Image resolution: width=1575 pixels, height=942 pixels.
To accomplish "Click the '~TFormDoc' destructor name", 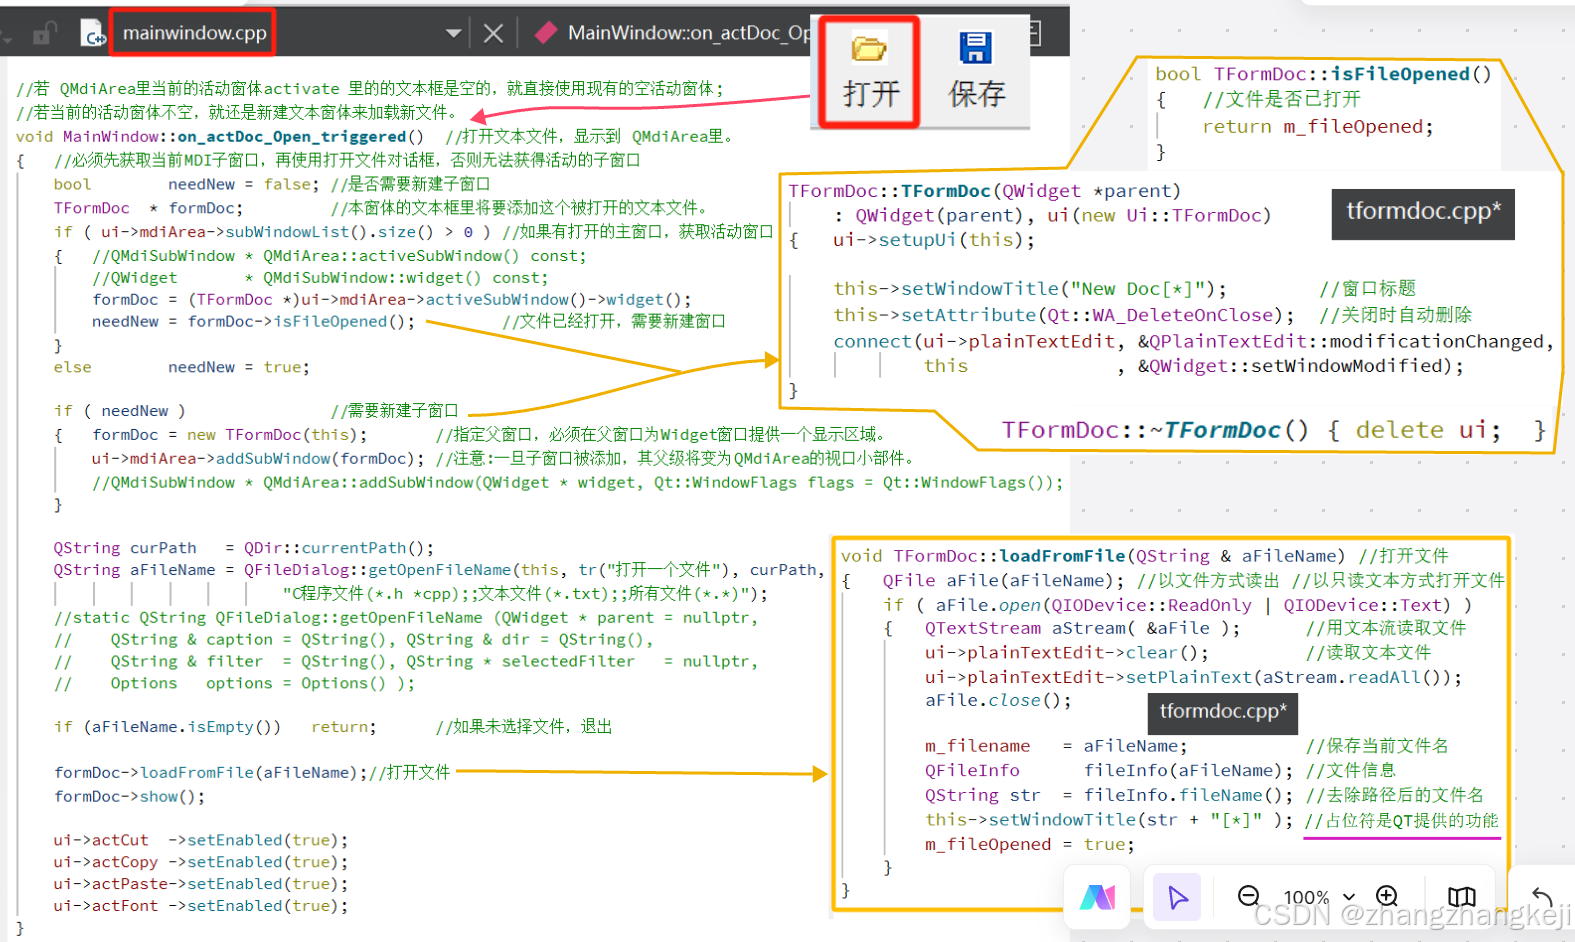I will click(x=1215, y=430).
